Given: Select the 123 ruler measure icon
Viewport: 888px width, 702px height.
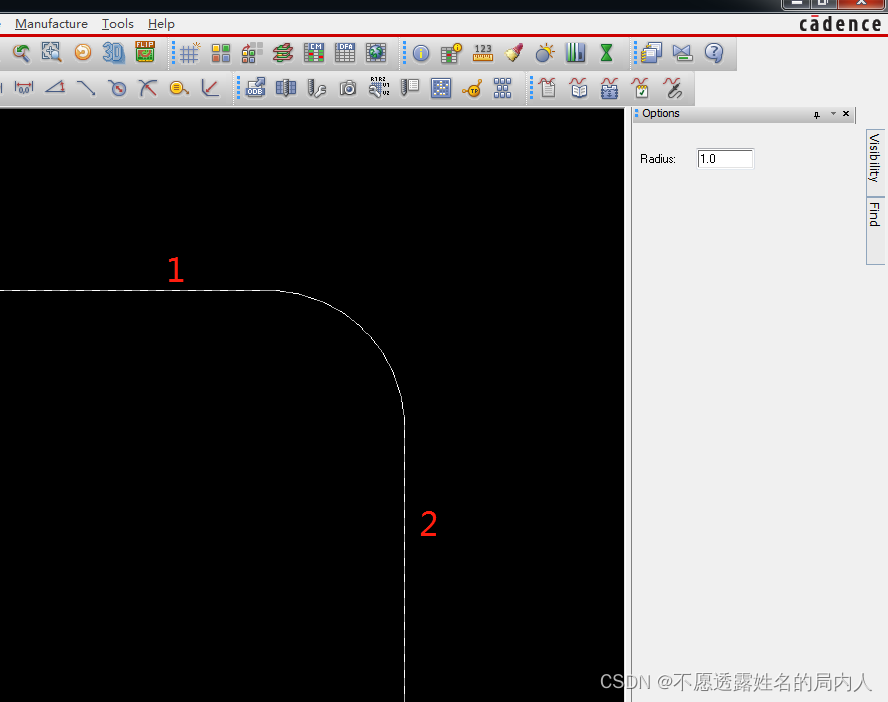Looking at the screenshot, I should tap(483, 53).
